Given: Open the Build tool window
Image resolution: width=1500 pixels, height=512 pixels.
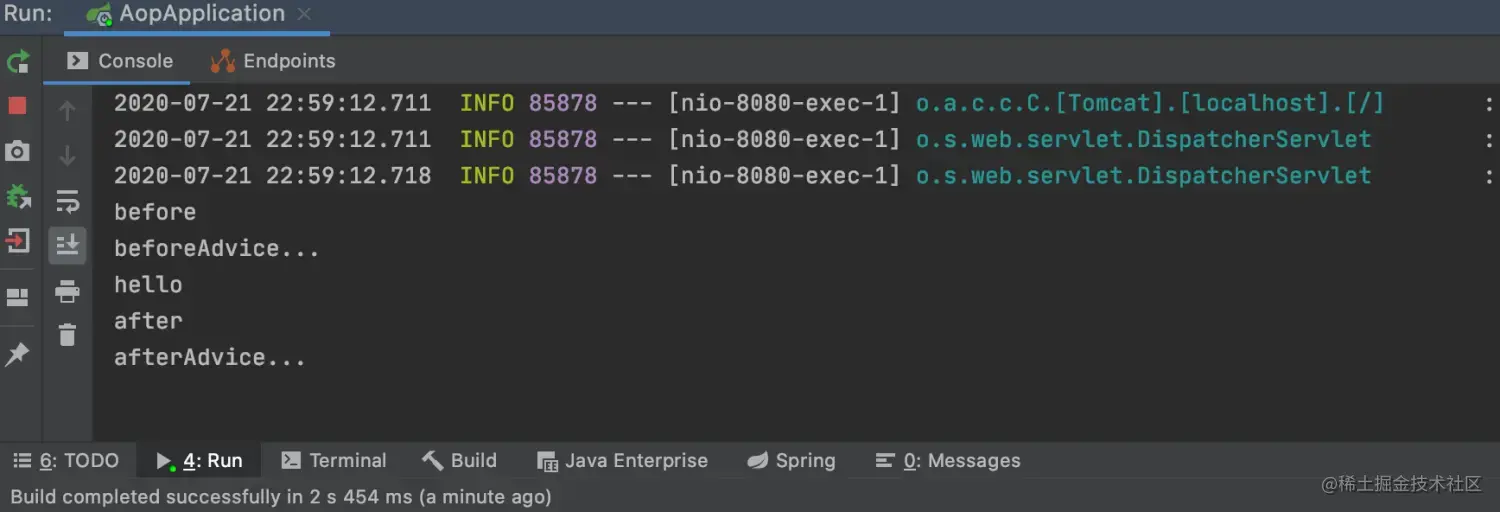Looking at the screenshot, I should click(x=459, y=461).
